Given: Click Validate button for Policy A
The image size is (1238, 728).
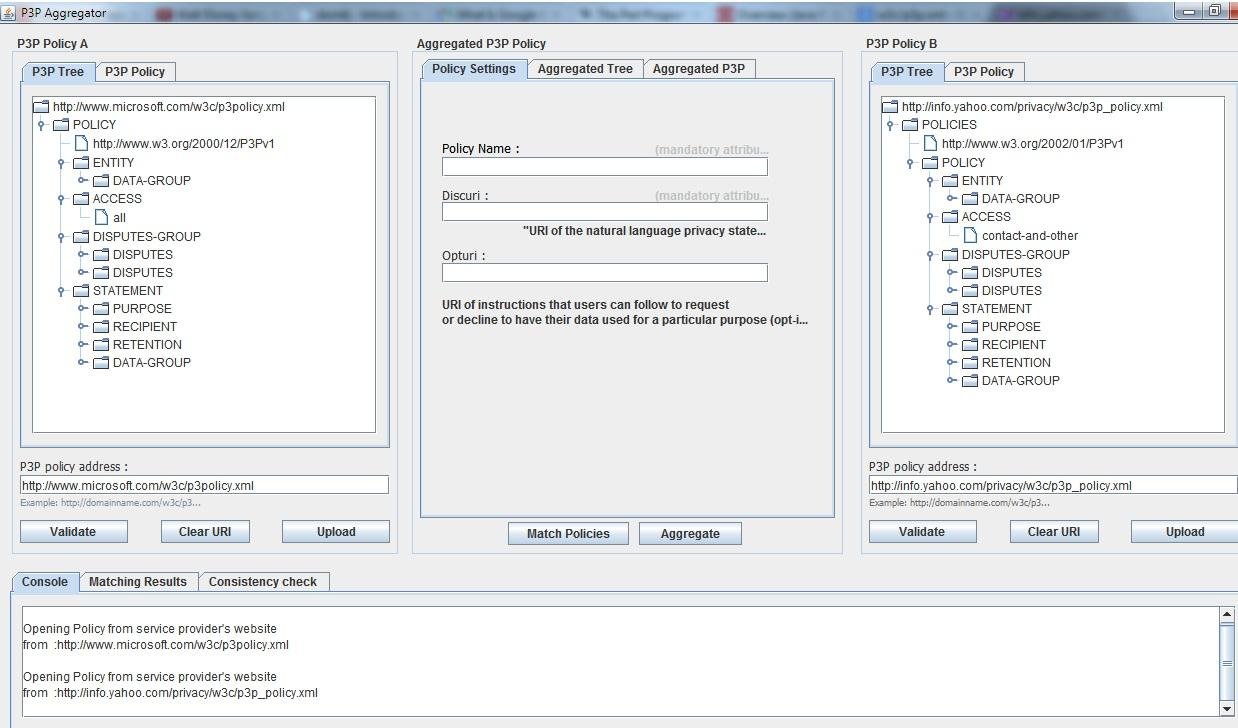Looking at the screenshot, I should (73, 532).
